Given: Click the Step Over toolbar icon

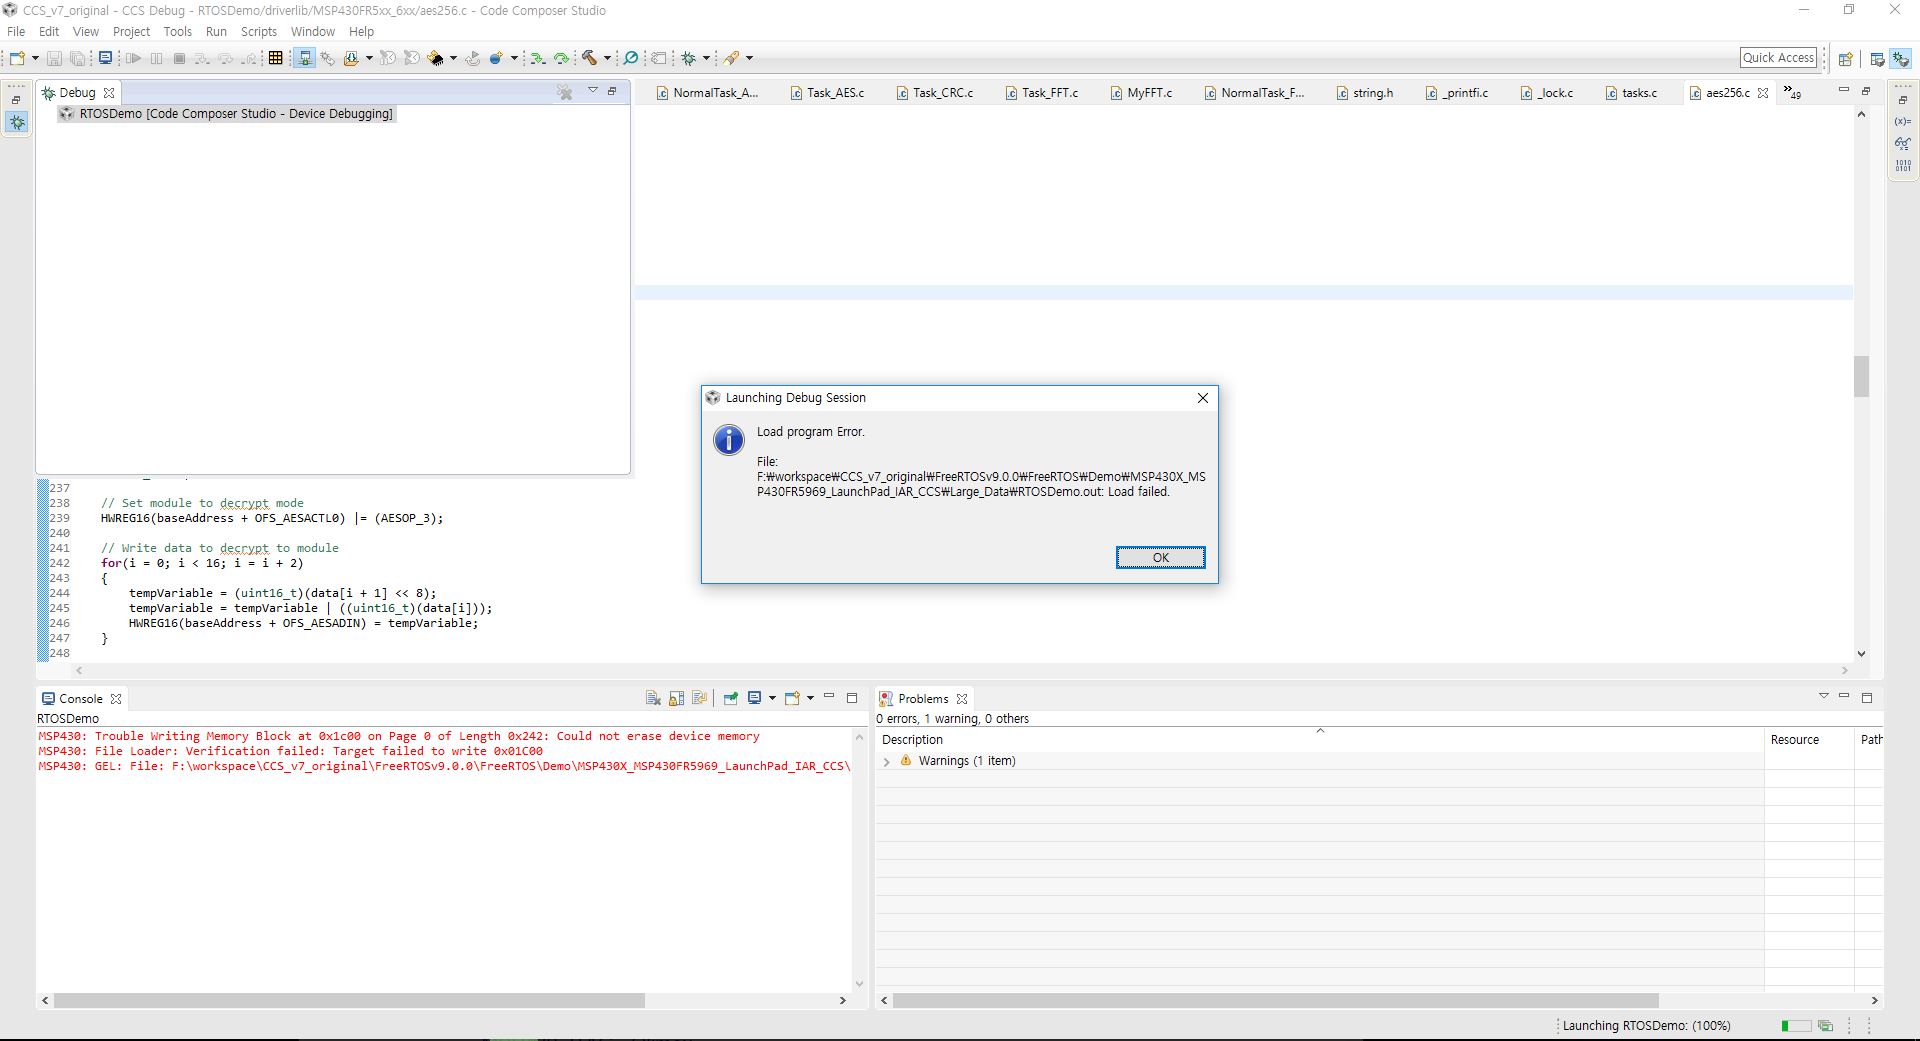Looking at the screenshot, I should point(226,58).
